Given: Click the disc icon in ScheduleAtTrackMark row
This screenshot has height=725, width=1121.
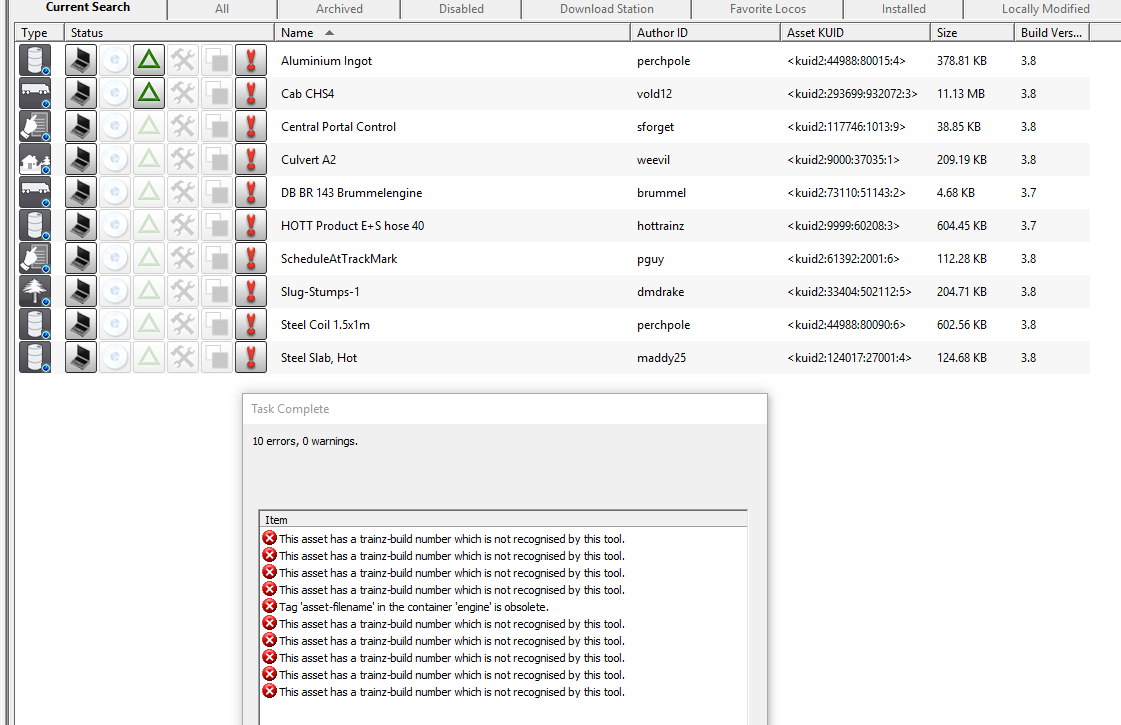Looking at the screenshot, I should tap(115, 259).
